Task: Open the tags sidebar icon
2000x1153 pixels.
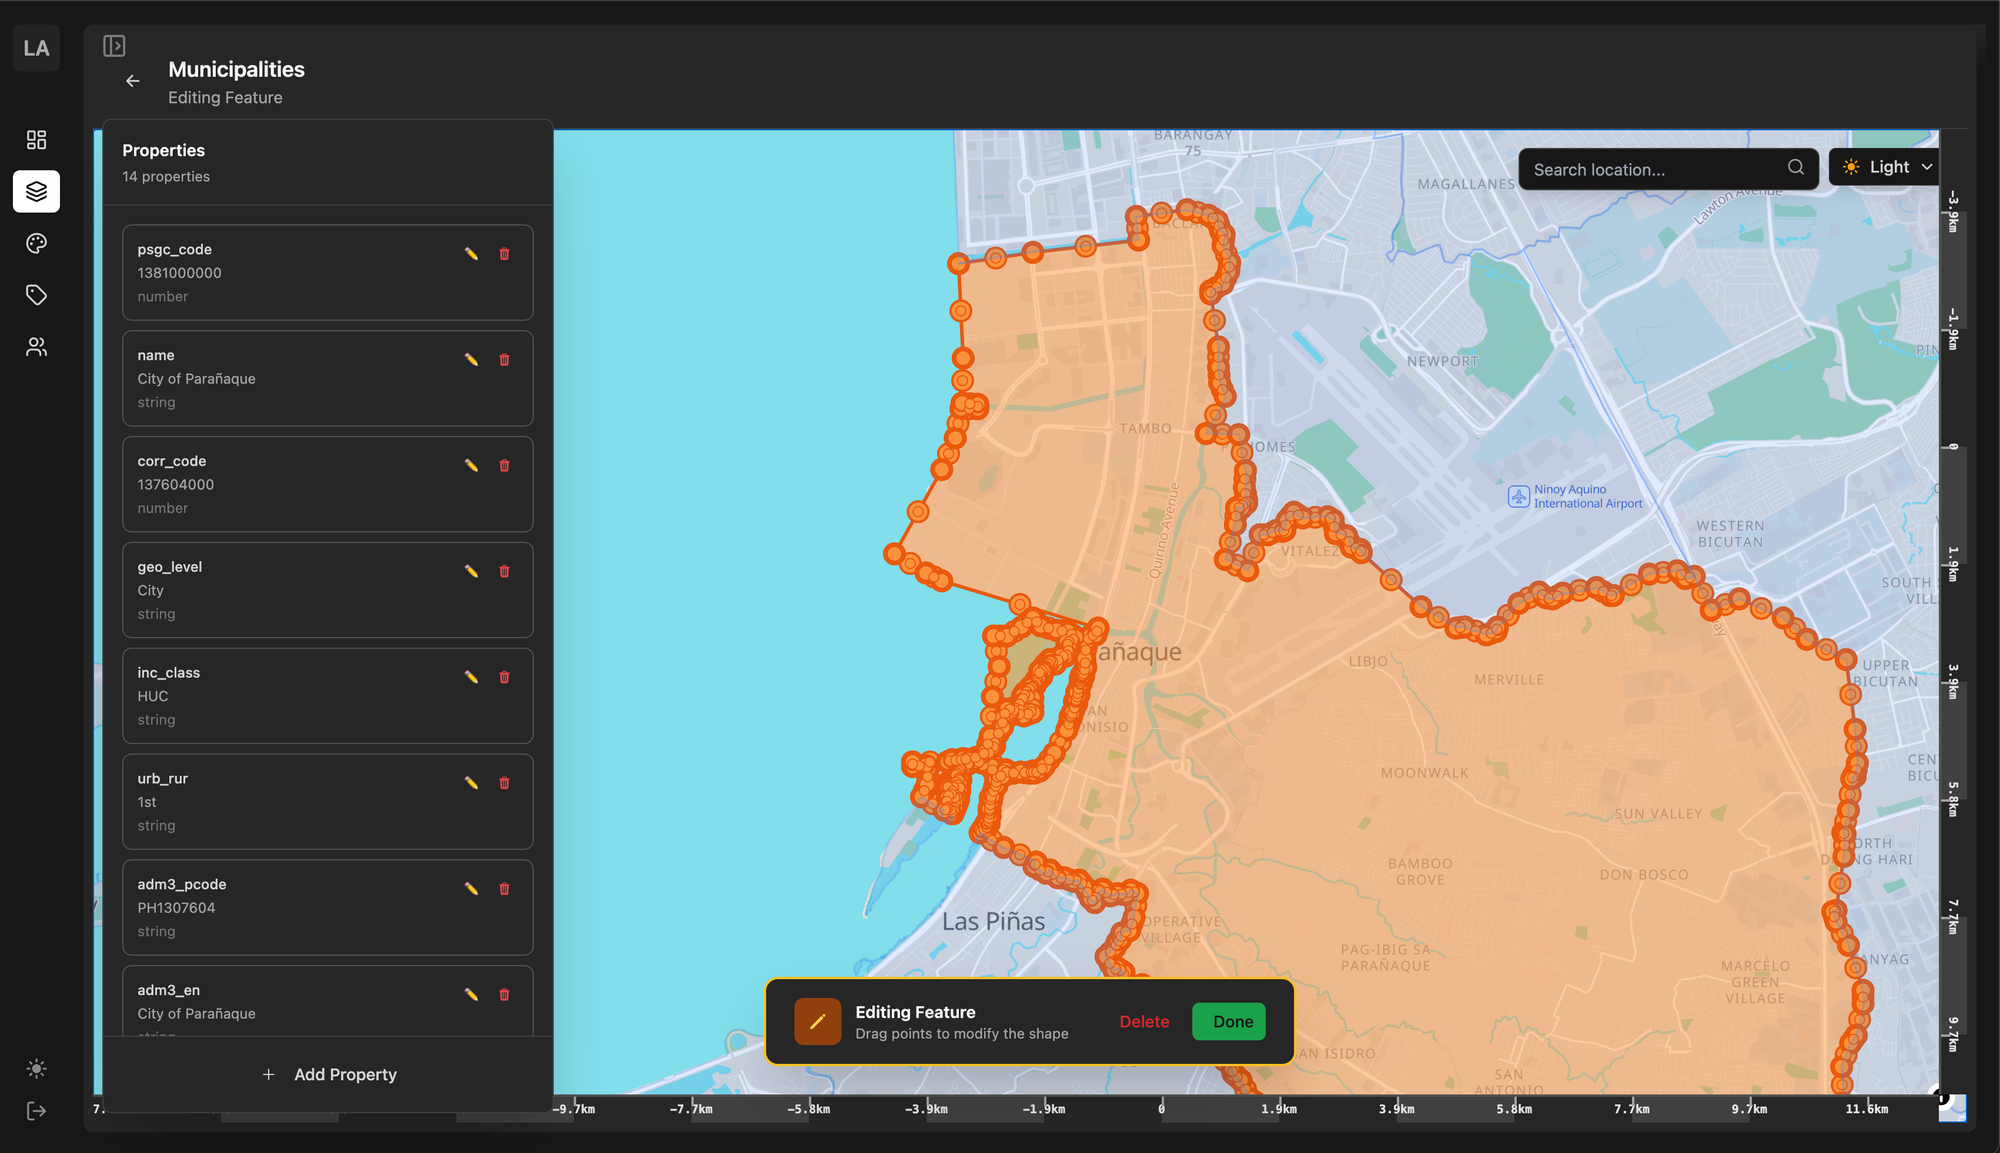Action: 36,295
